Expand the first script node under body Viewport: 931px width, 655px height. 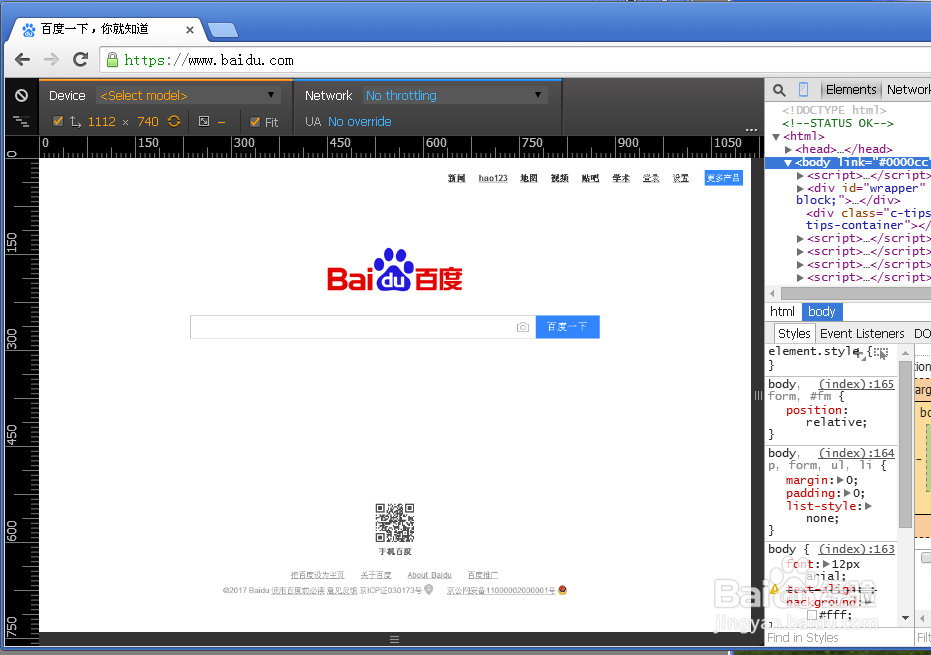pyautogui.click(x=800, y=176)
